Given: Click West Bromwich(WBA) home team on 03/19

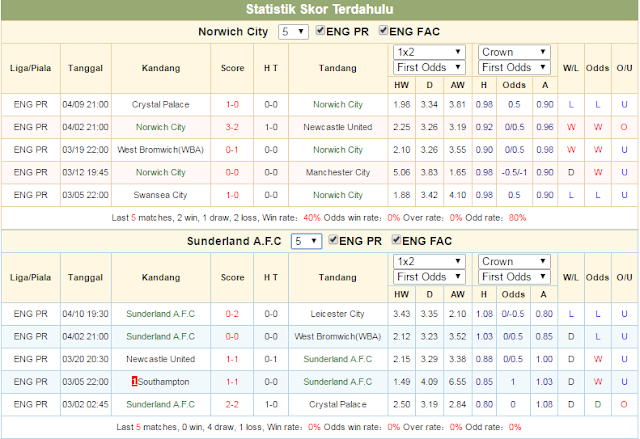Looking at the screenshot, I should tap(160, 150).
